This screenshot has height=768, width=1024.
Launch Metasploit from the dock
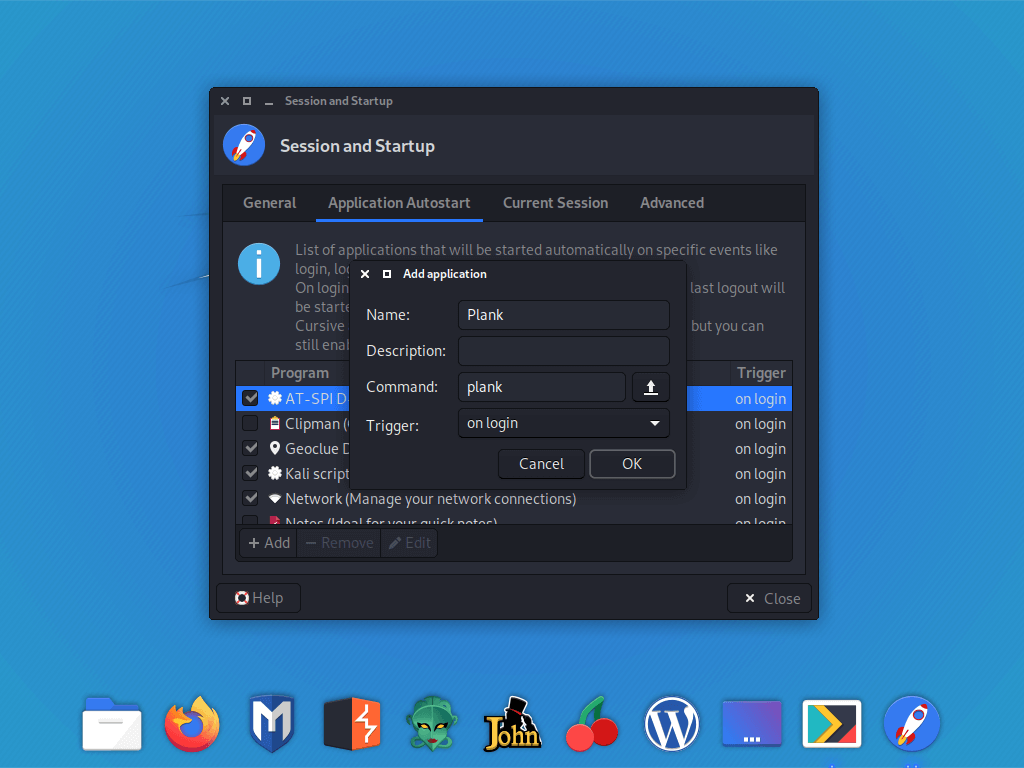click(x=271, y=723)
